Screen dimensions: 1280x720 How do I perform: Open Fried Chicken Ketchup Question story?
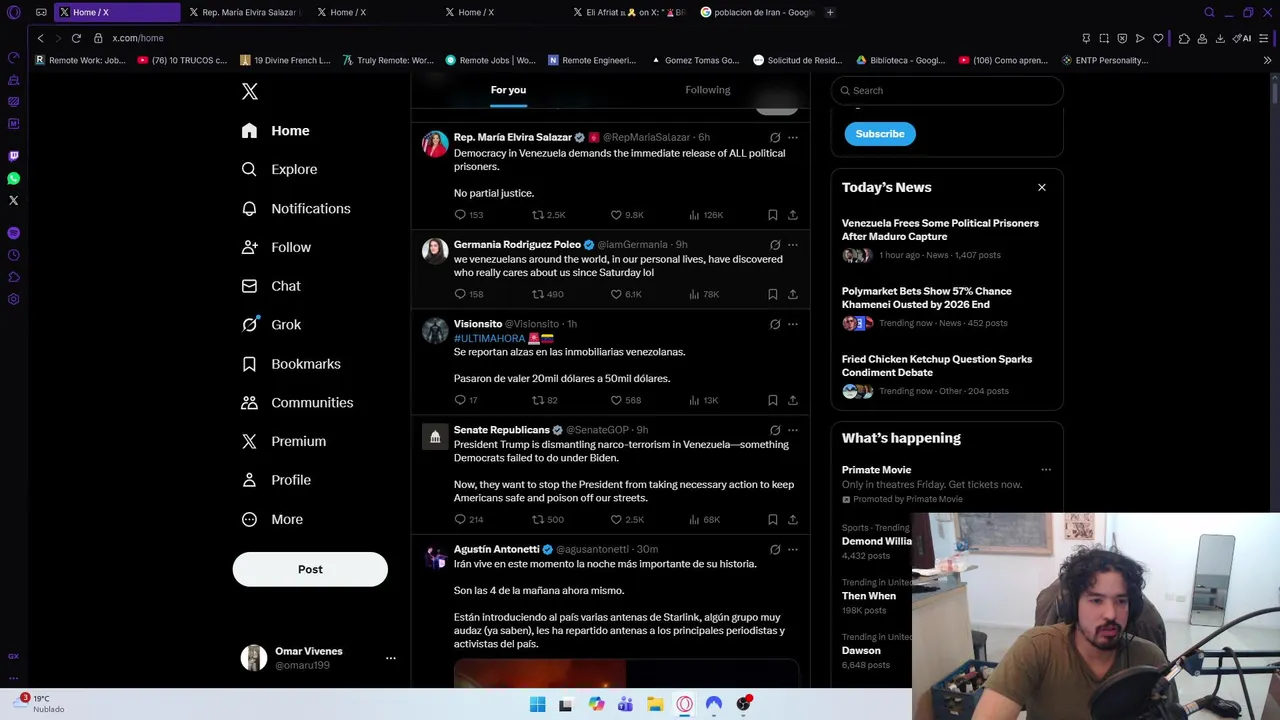[937, 366]
